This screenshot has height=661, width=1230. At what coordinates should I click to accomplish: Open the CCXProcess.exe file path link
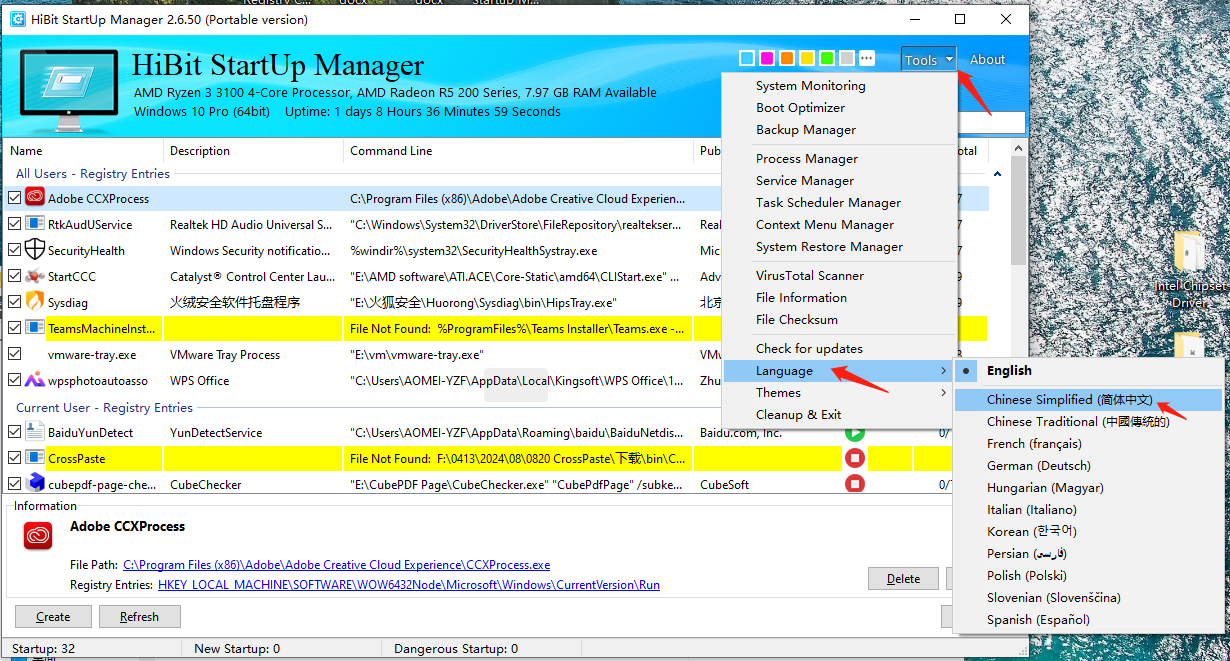click(336, 564)
